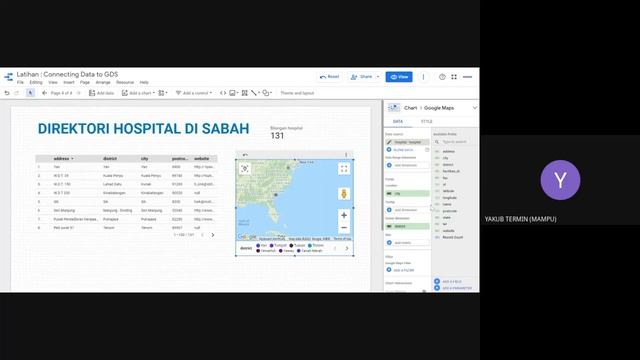Choose the line drawing tool
640x360 pixels.
click(x=255, y=93)
